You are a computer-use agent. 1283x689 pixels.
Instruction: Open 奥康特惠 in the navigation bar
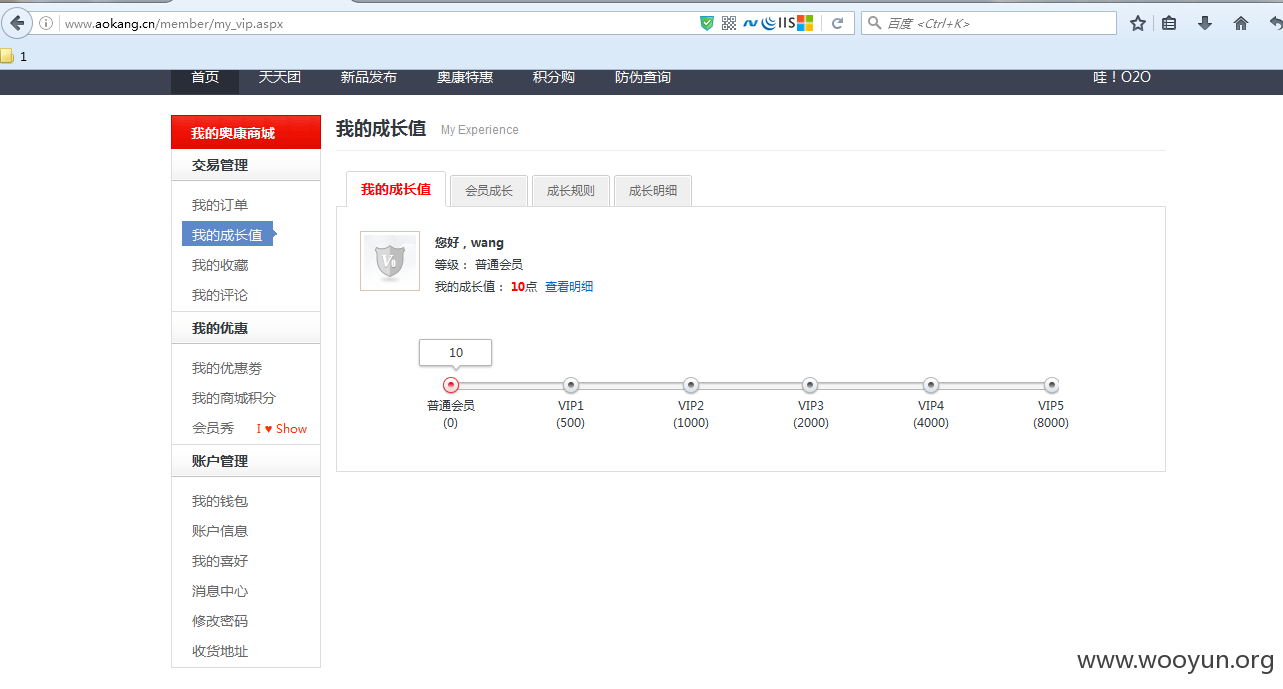pyautogui.click(x=465, y=77)
